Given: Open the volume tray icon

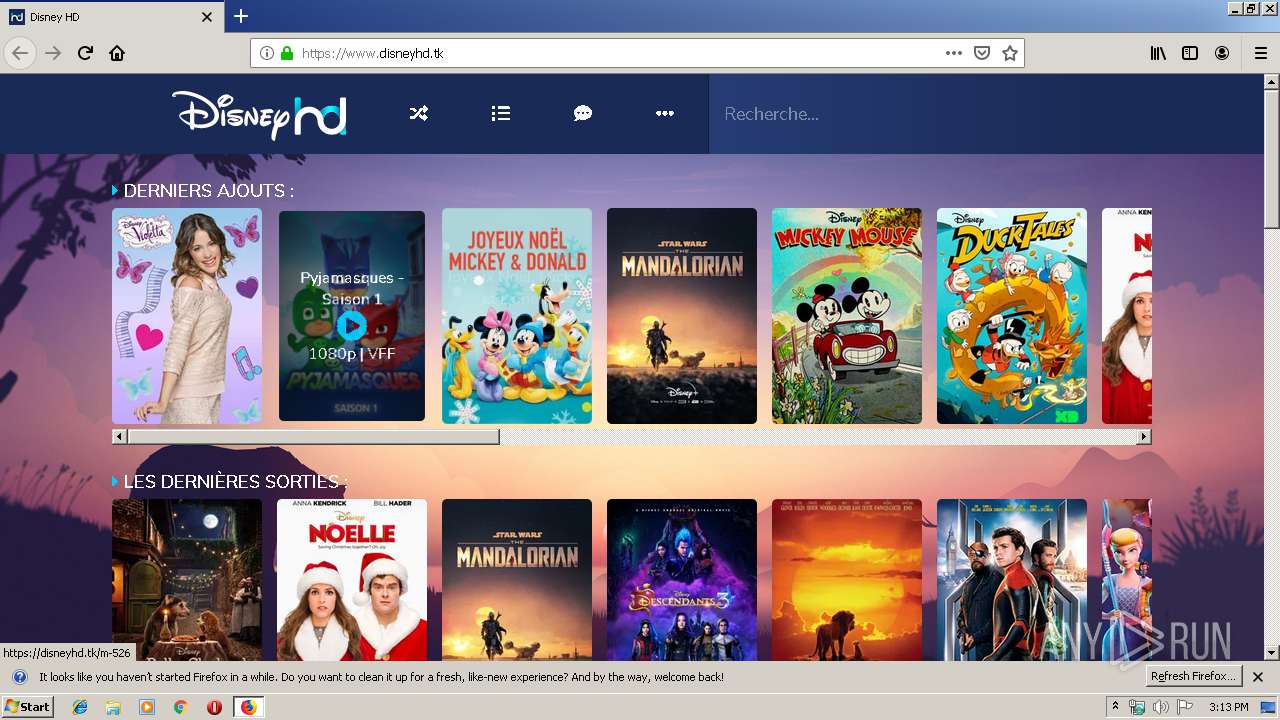Looking at the screenshot, I should point(1160,707).
